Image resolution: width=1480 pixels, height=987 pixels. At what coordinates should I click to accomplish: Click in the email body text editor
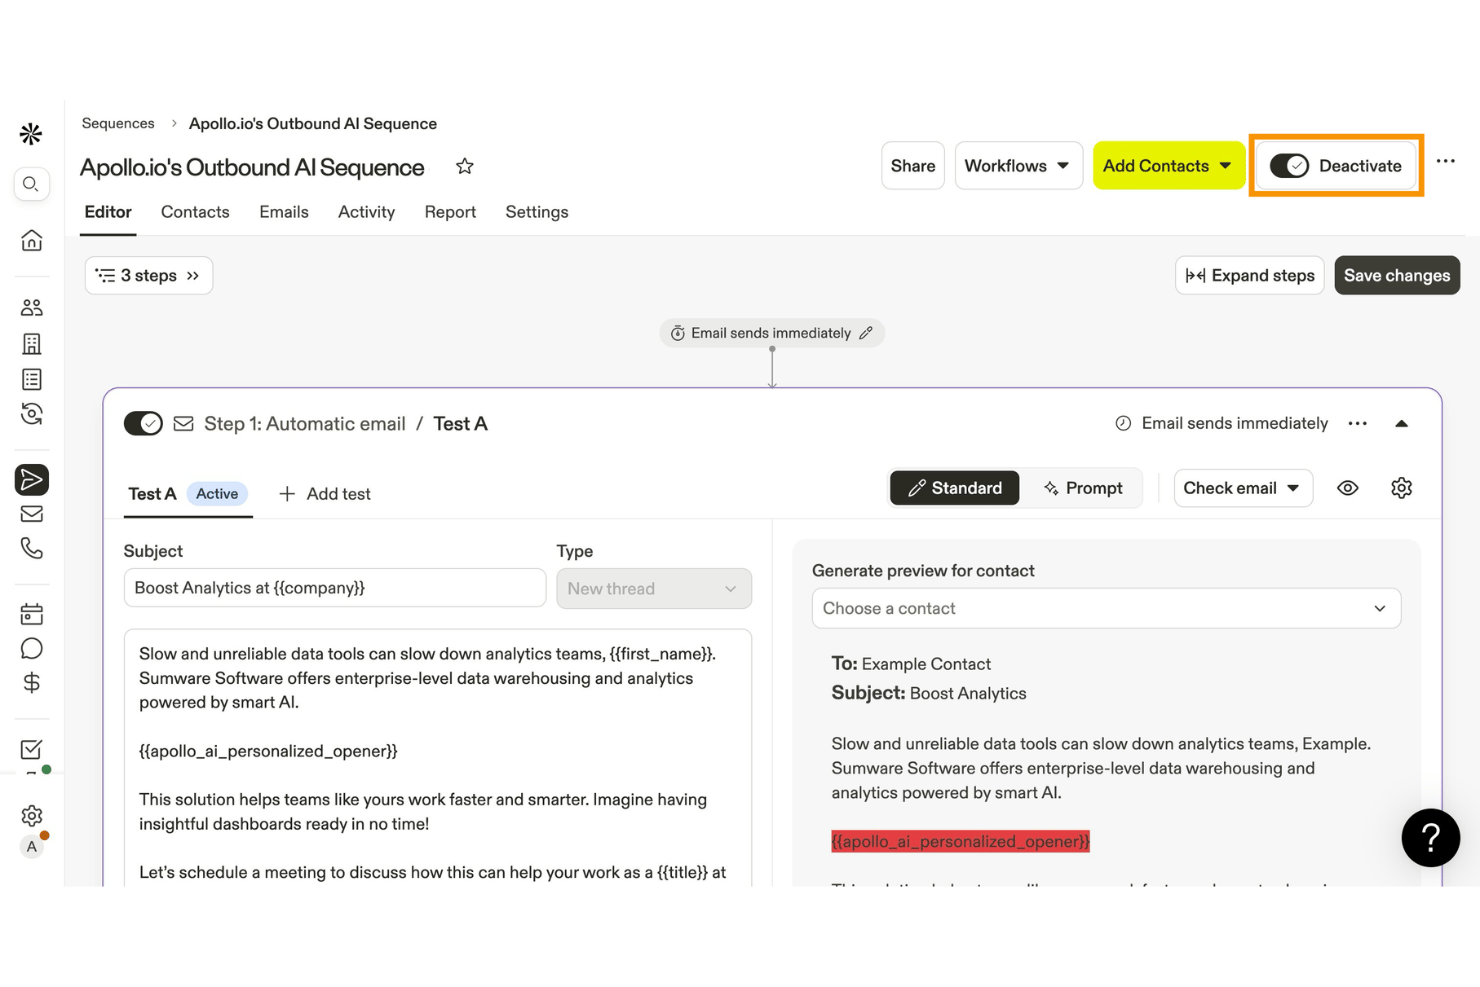tap(438, 758)
